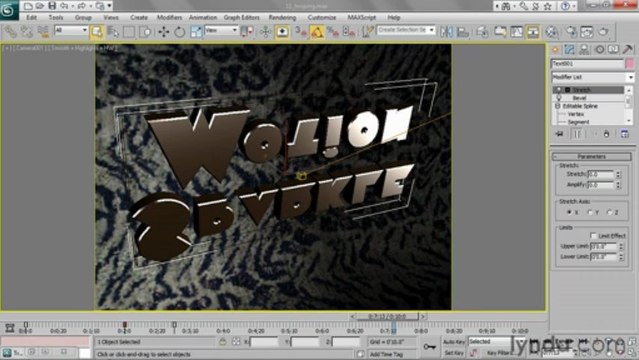Screen dimensions: 639x360
Task: Click the Render Production teapot icon
Action: [604, 32]
